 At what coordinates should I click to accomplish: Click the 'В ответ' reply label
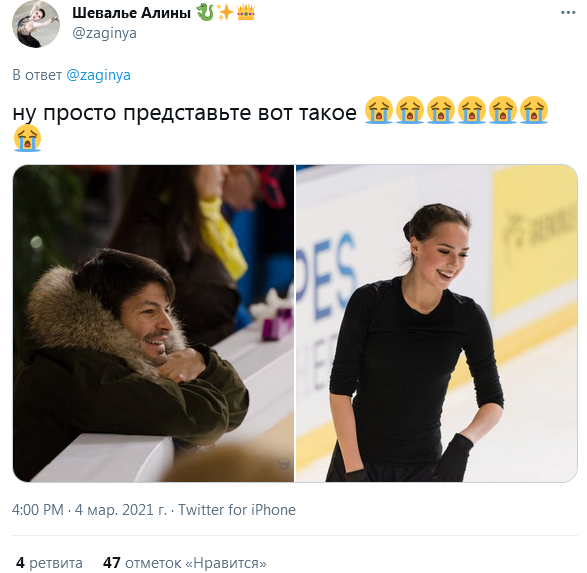[37, 75]
